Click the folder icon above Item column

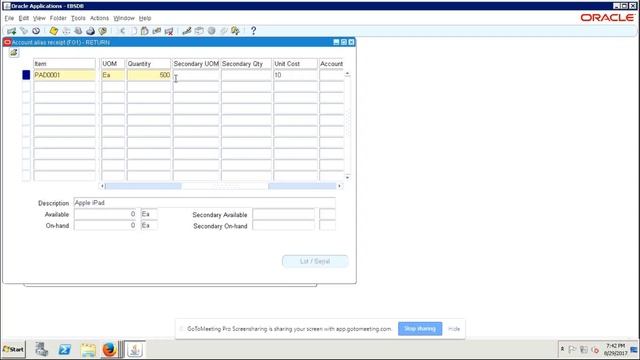click(14, 53)
